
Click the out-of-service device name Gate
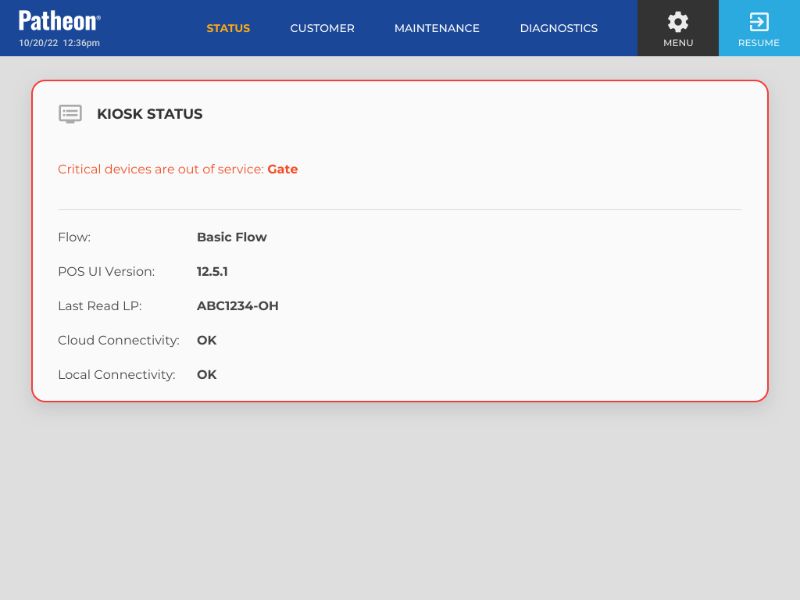coord(283,169)
